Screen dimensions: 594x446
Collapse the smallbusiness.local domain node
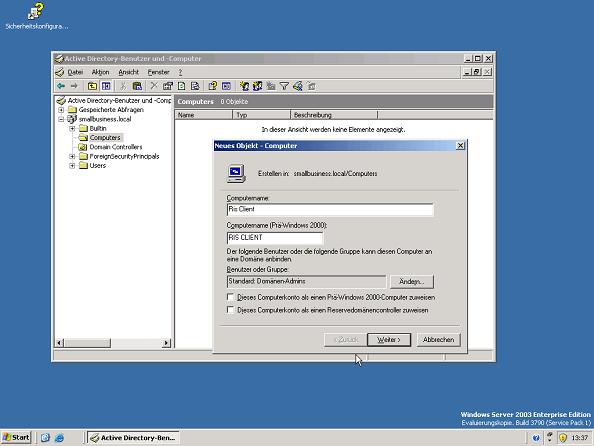click(61, 119)
